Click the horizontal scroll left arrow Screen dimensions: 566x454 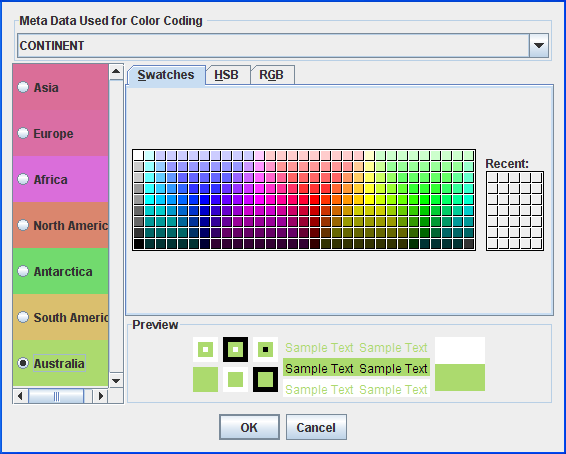tap(20, 396)
